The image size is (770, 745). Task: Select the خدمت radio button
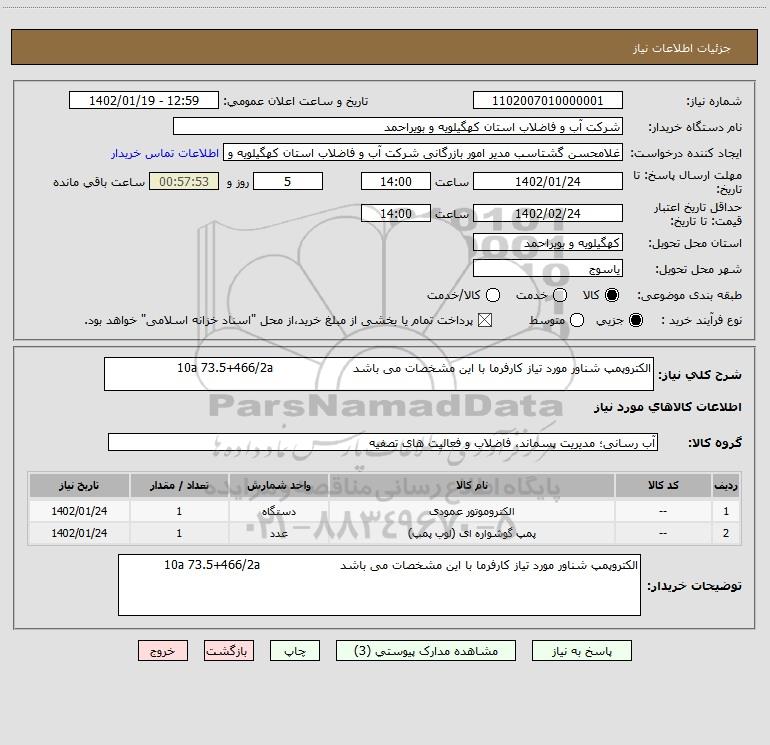click(x=560, y=295)
